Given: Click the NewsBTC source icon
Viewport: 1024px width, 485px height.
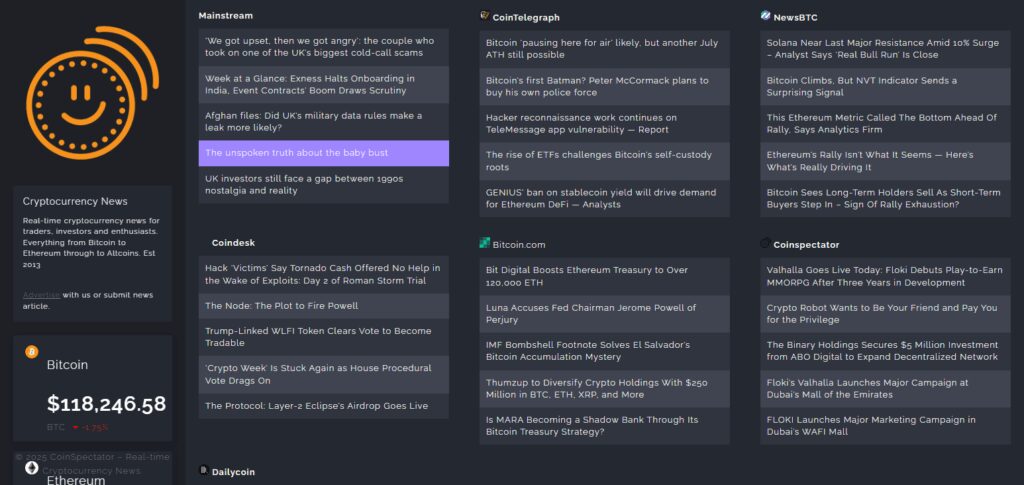Looking at the screenshot, I should tap(765, 16).
